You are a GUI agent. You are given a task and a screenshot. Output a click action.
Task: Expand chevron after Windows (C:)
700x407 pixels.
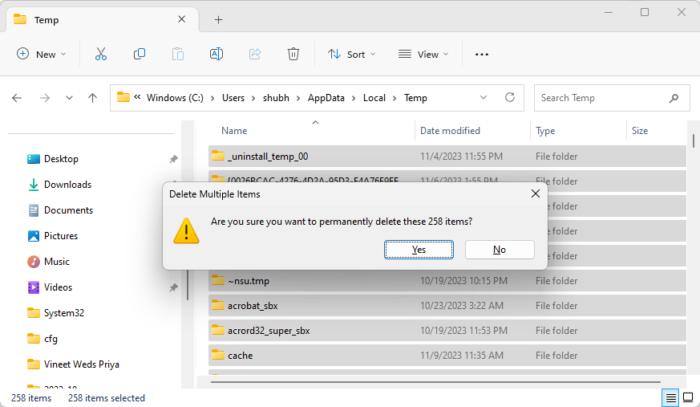212,98
